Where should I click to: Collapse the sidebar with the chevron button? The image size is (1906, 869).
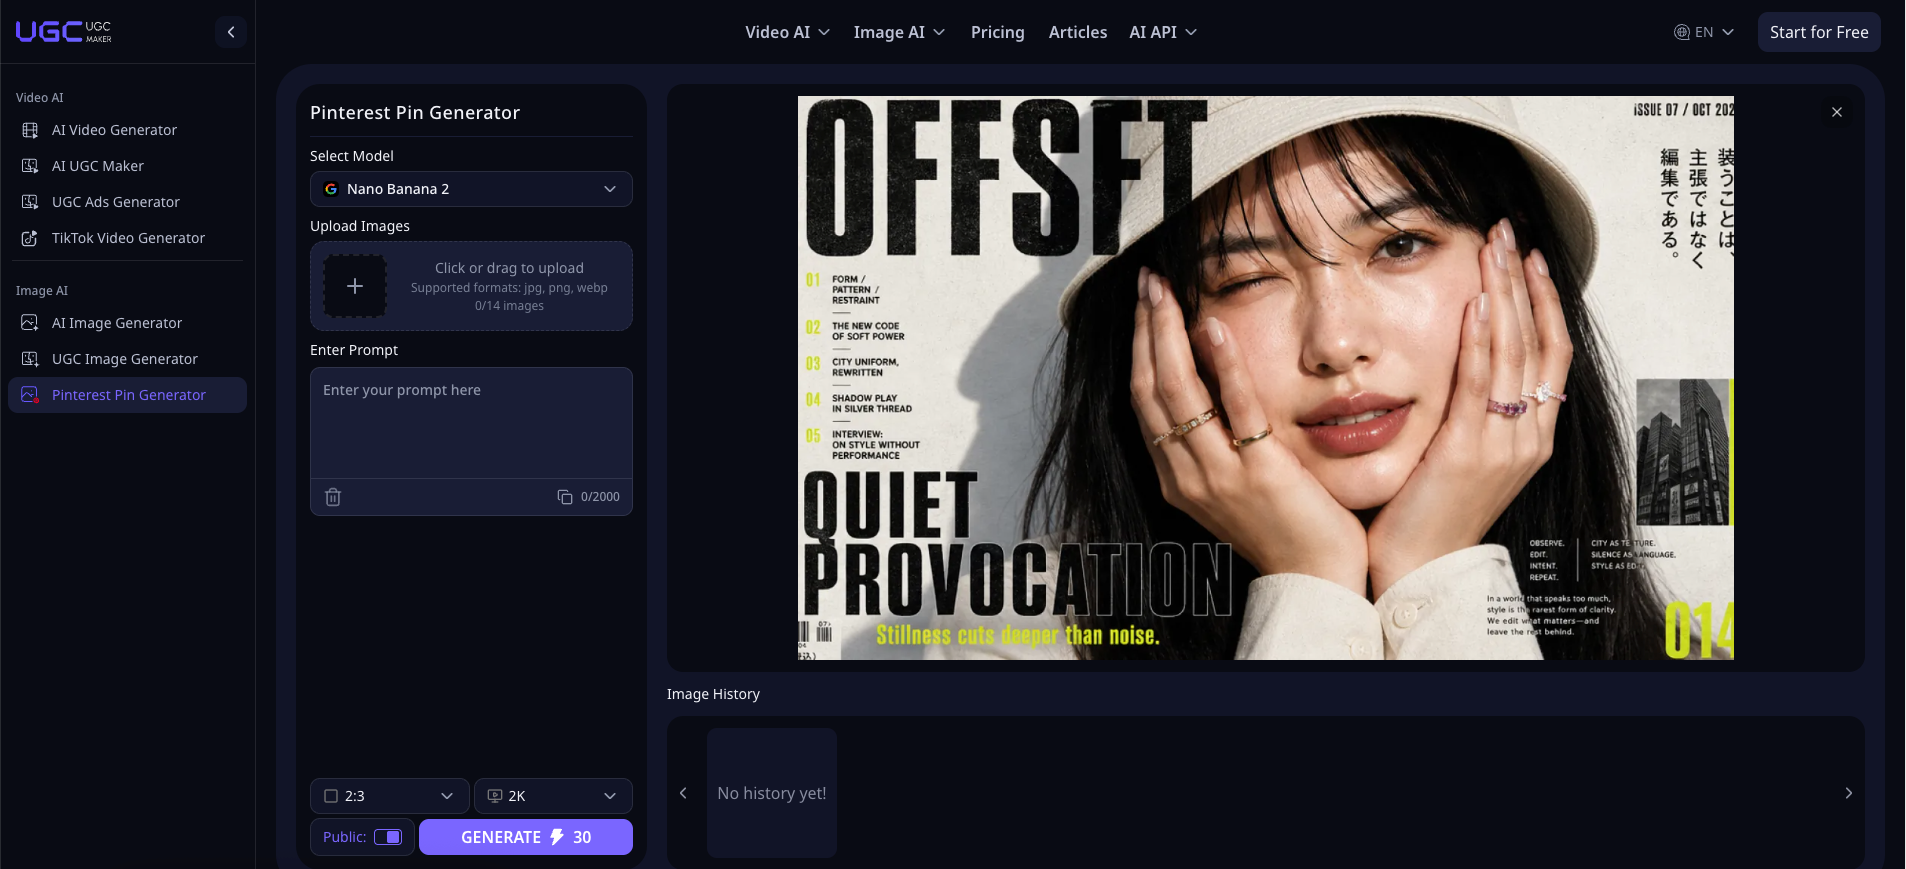click(231, 32)
